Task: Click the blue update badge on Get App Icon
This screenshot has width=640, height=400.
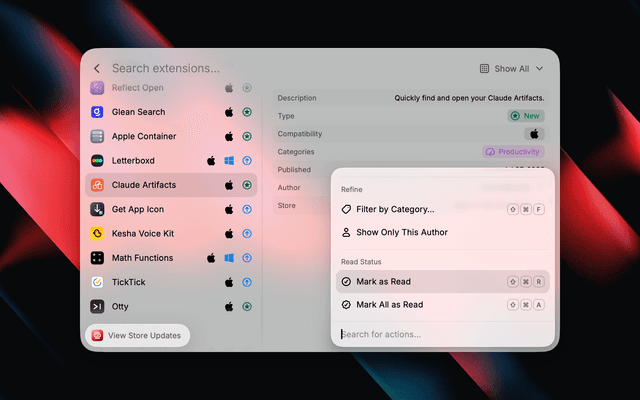Action: [x=247, y=209]
